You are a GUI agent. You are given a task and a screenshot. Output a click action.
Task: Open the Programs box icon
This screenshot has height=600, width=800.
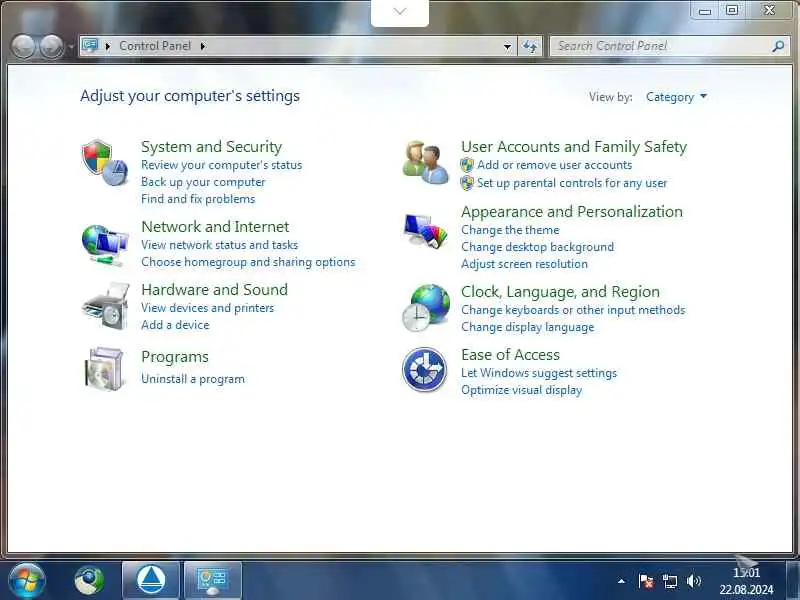pos(105,369)
